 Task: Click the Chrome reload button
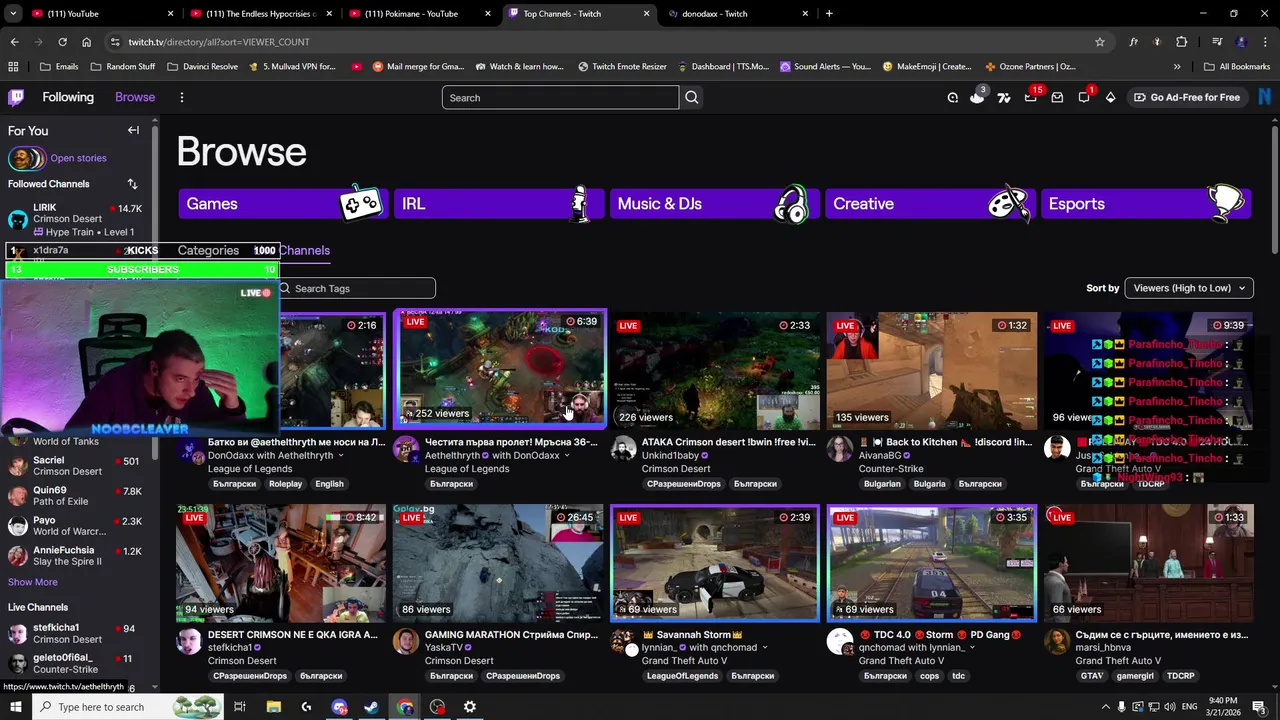point(62,42)
